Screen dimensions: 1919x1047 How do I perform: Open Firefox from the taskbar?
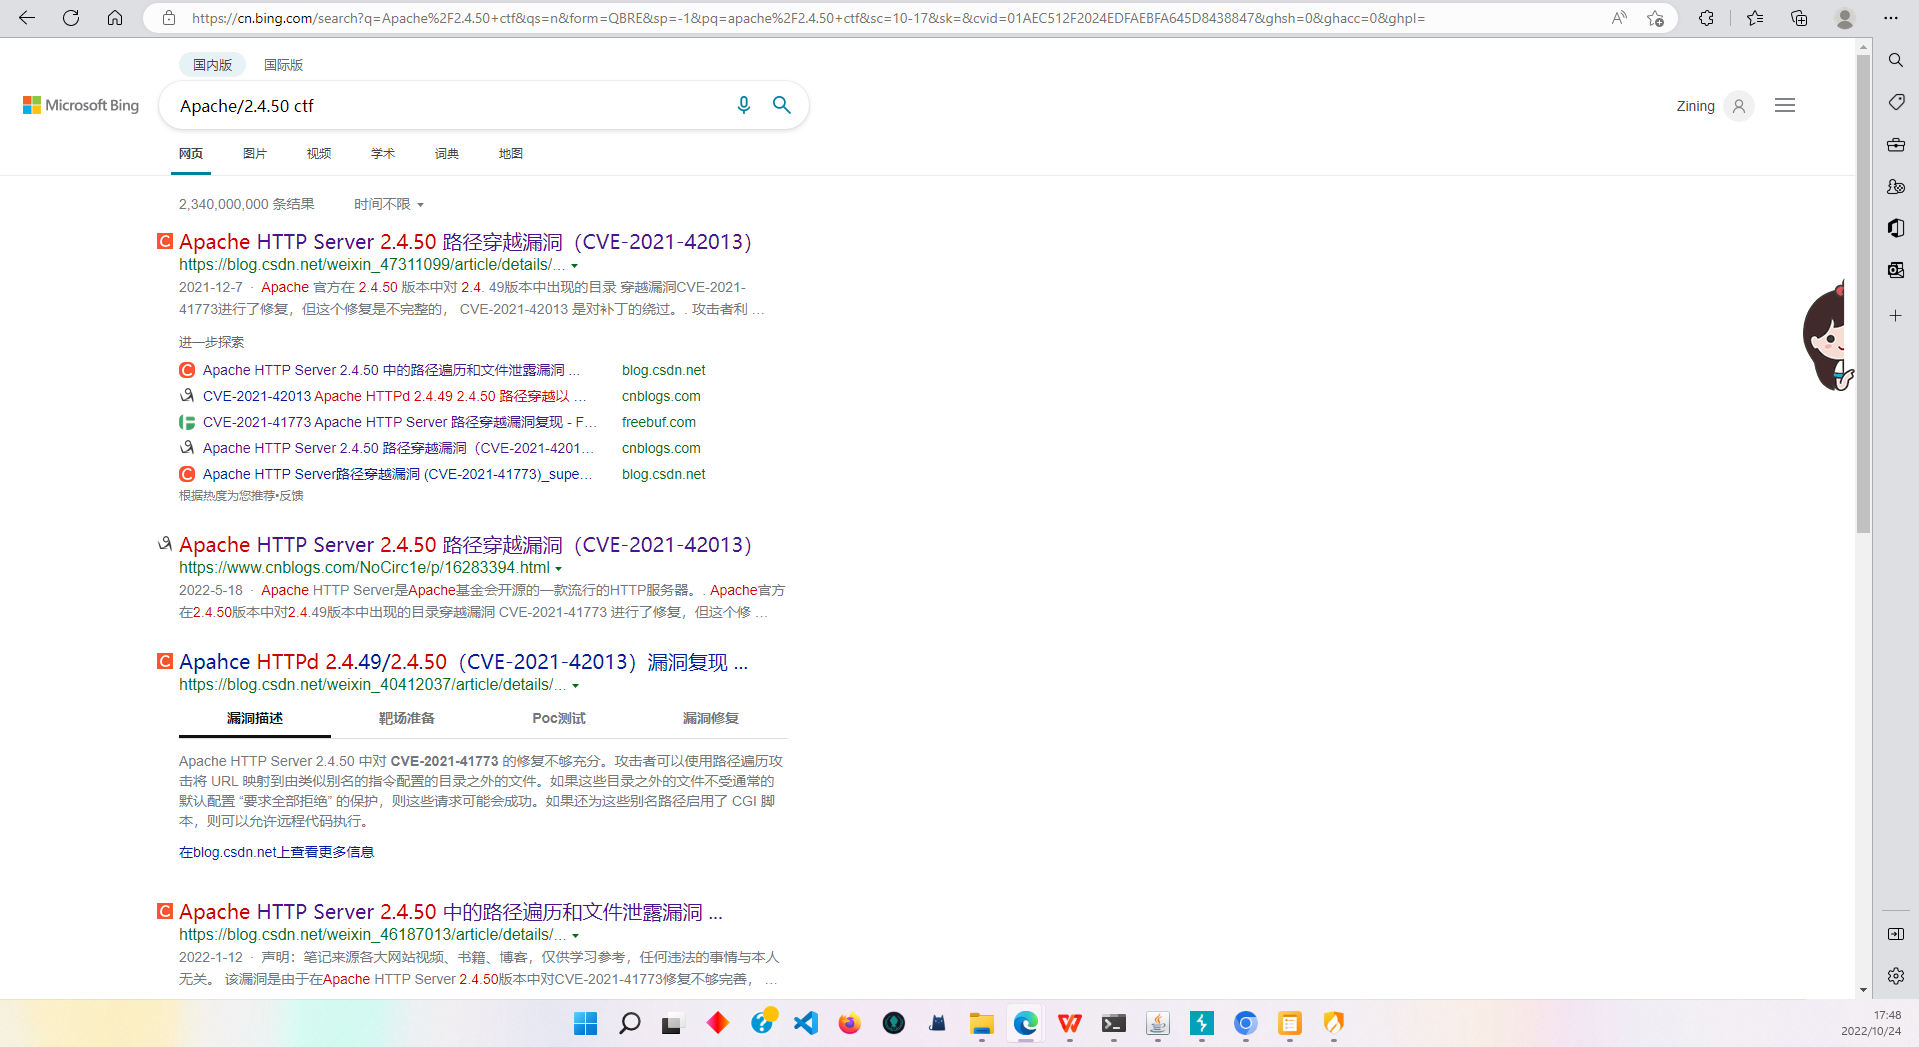pyautogui.click(x=850, y=1023)
